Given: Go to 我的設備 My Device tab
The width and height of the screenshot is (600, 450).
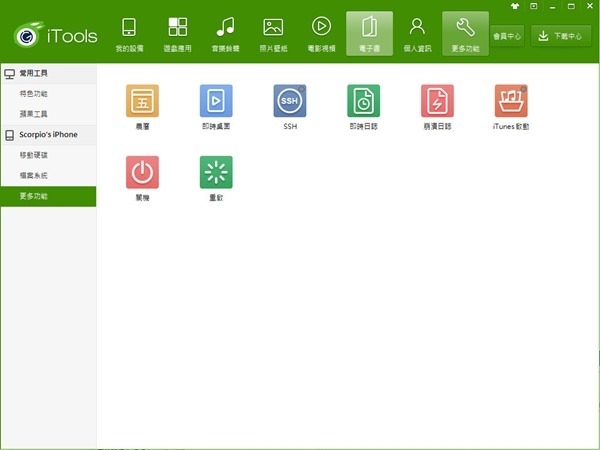Looking at the screenshot, I should (x=130, y=34).
